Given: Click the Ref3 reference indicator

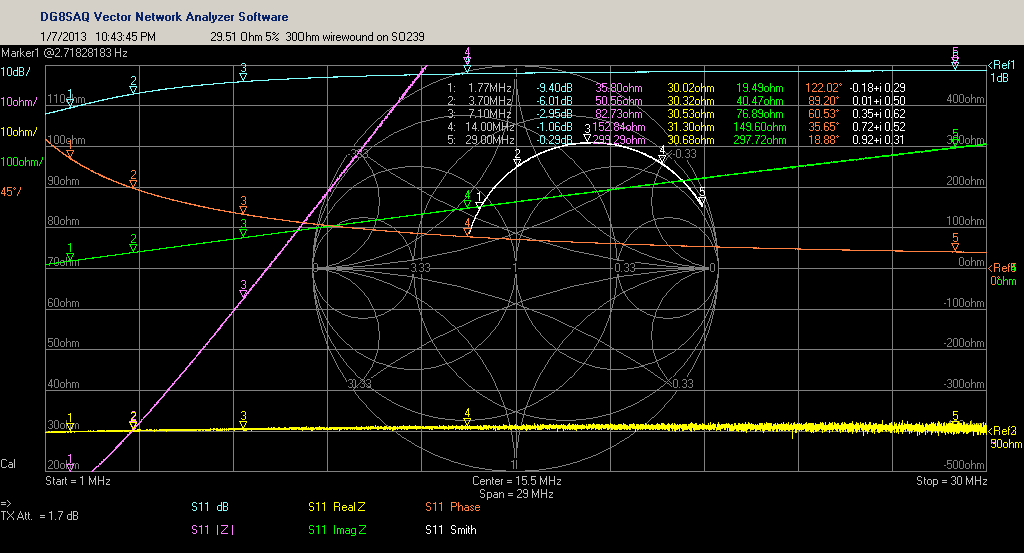Looking at the screenshot, I should click(1002, 431).
